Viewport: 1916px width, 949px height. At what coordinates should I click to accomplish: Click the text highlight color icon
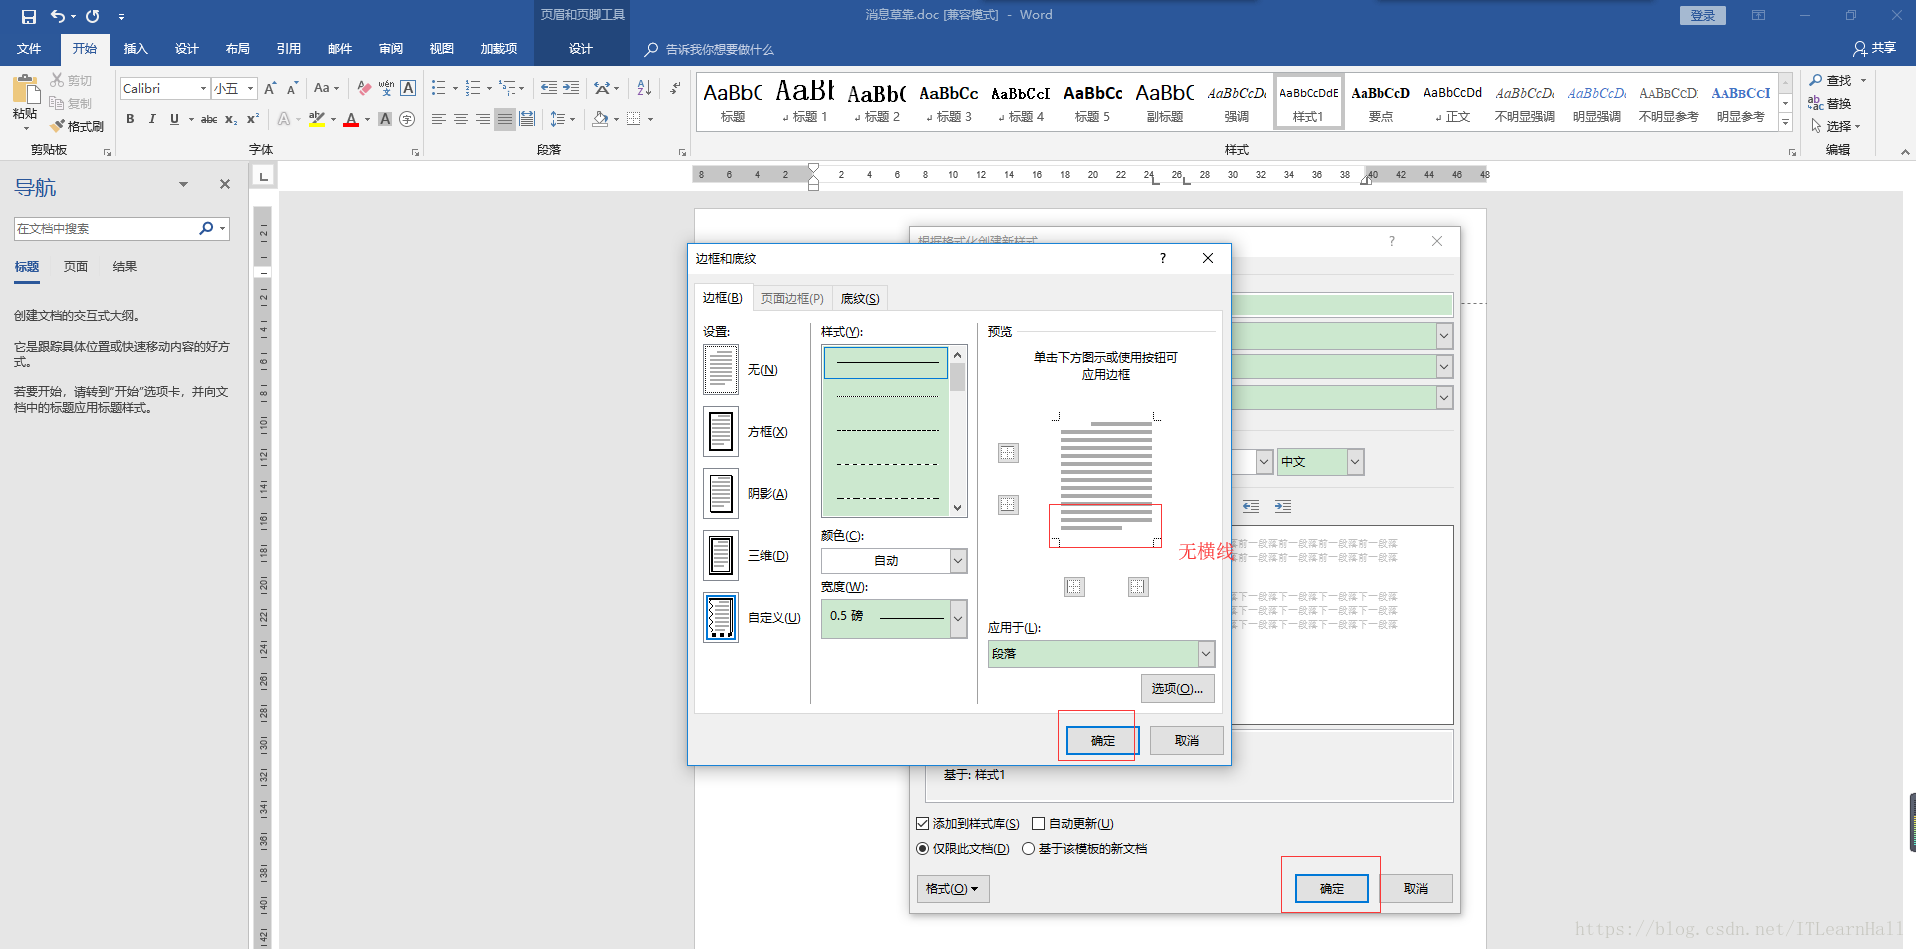[x=317, y=119]
